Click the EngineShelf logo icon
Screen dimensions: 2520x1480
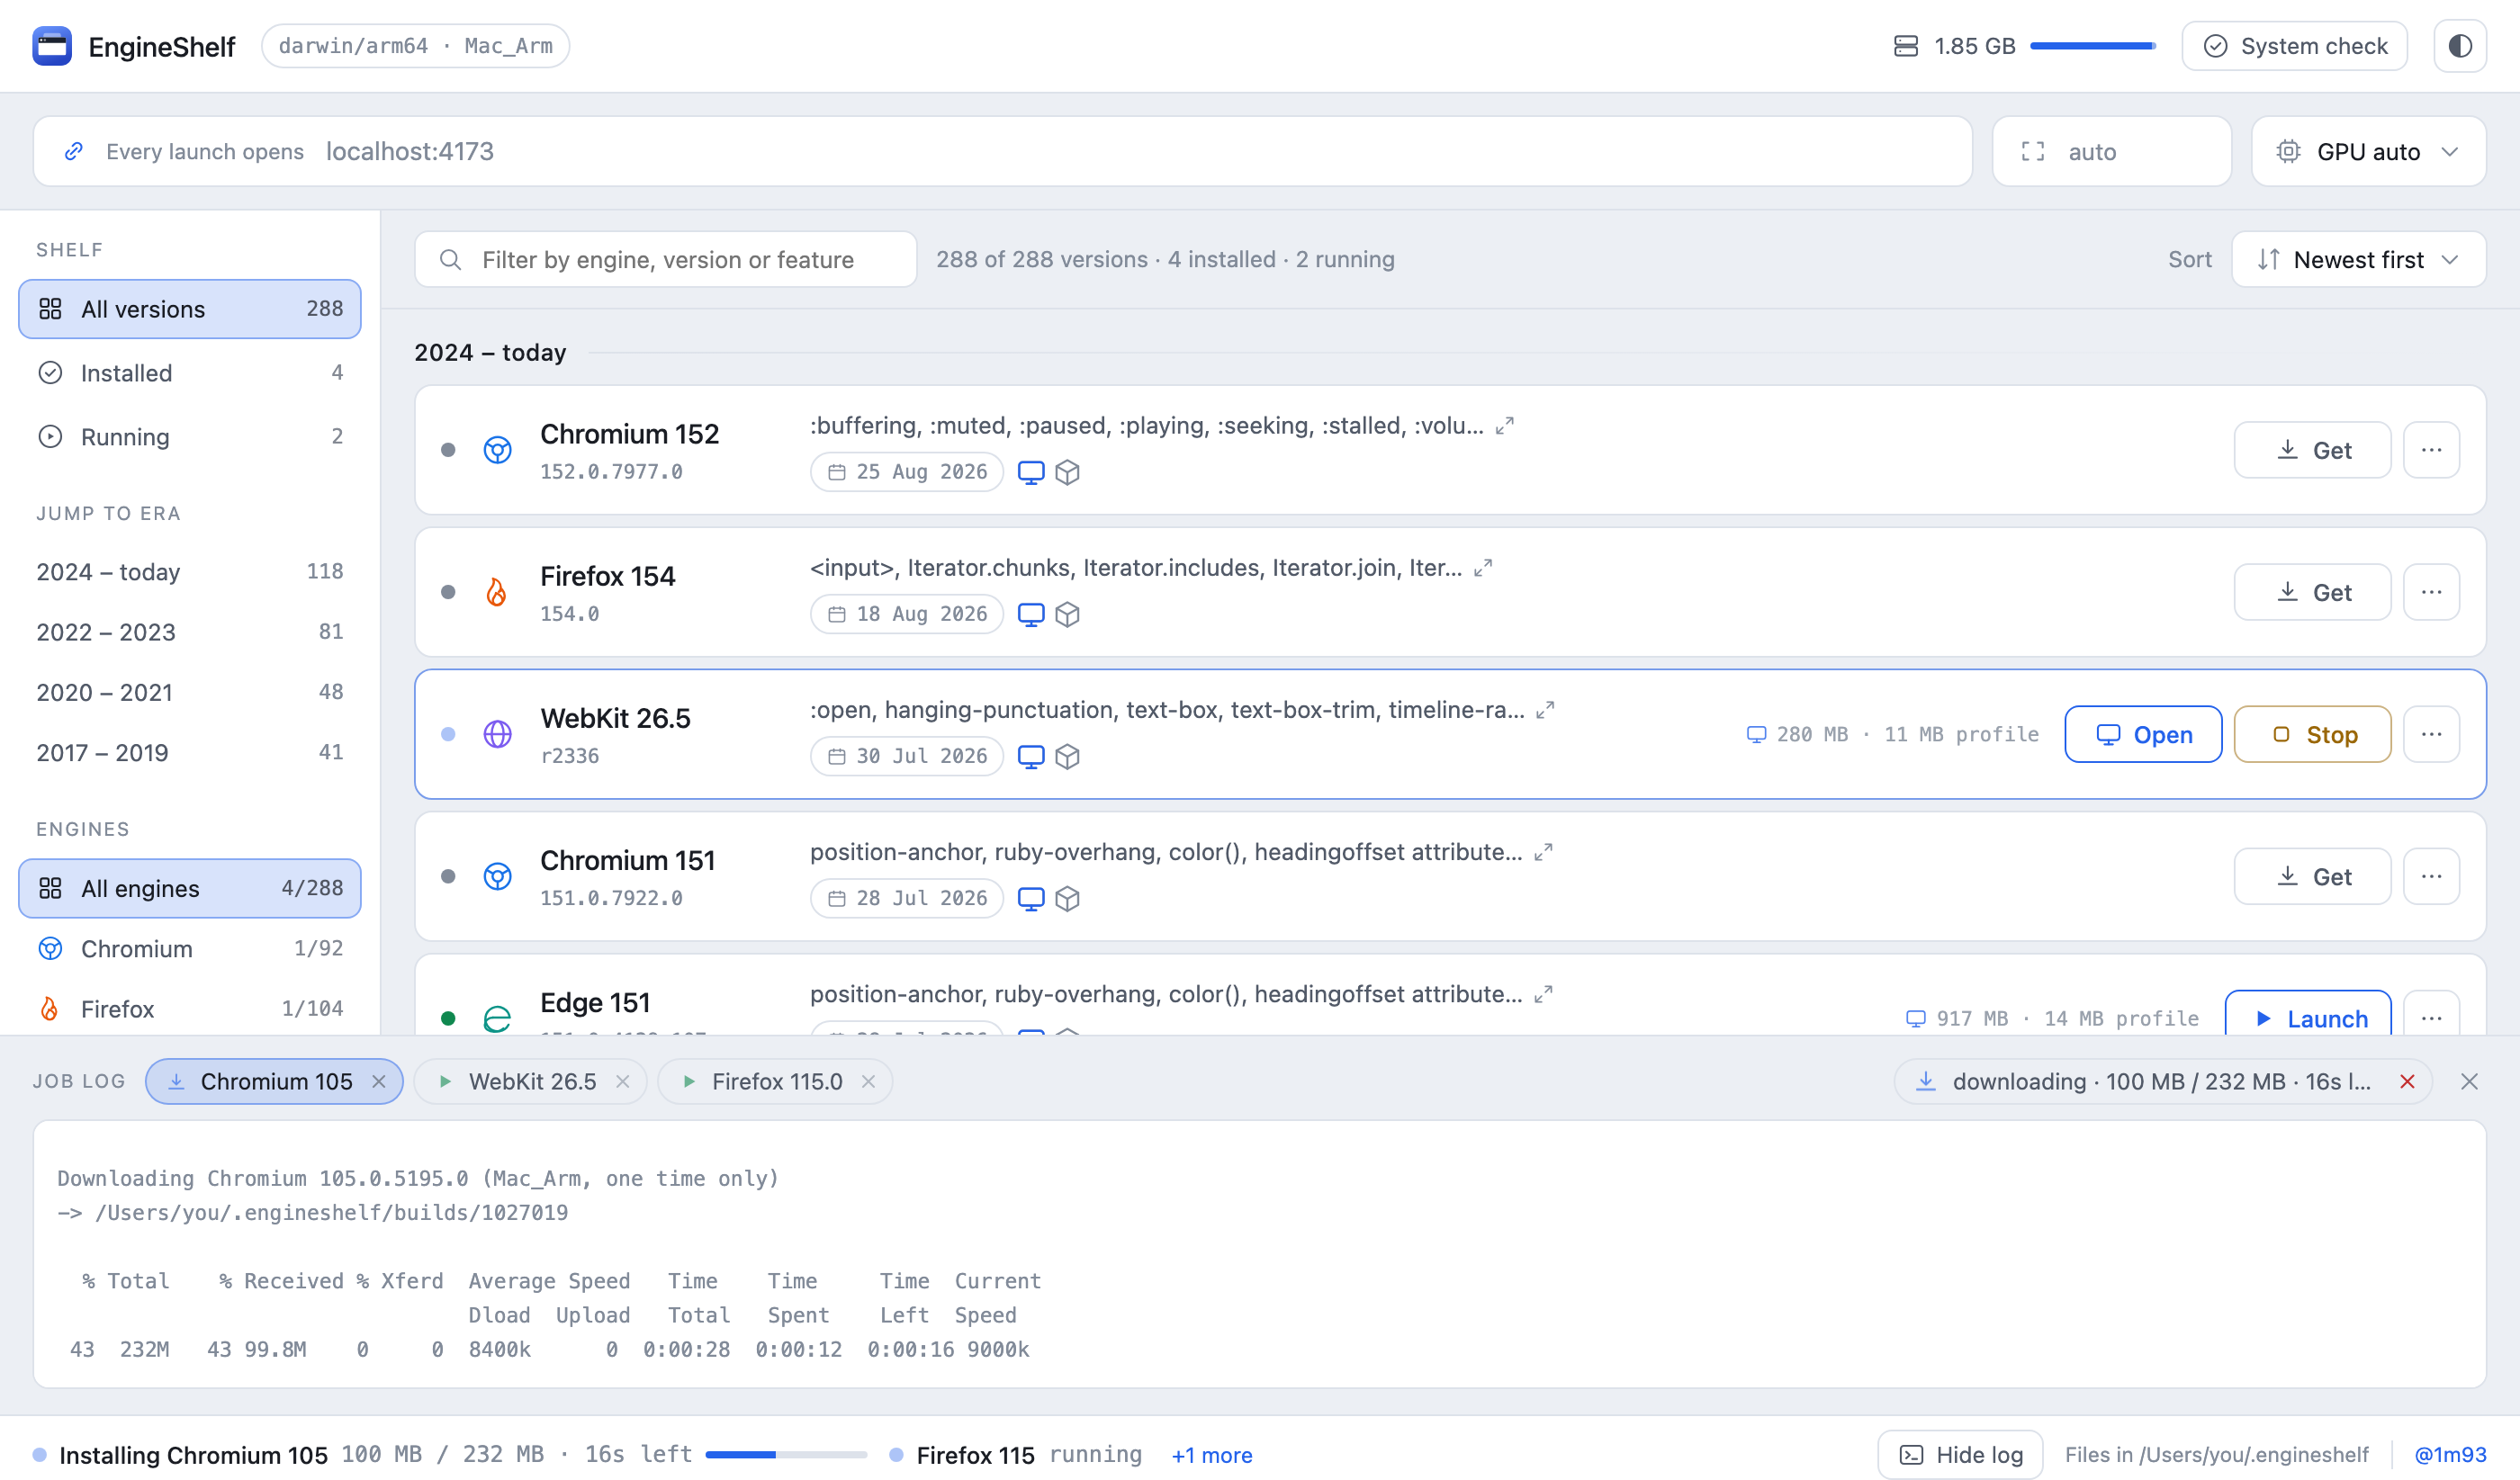coord(52,46)
